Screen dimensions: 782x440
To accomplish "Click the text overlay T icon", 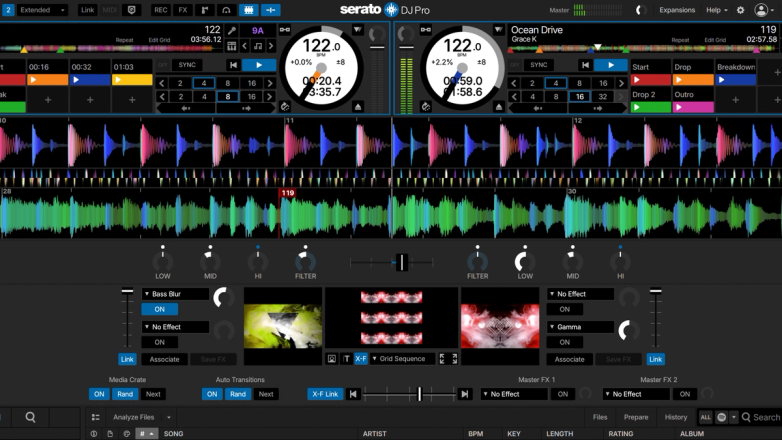I will click(347, 359).
